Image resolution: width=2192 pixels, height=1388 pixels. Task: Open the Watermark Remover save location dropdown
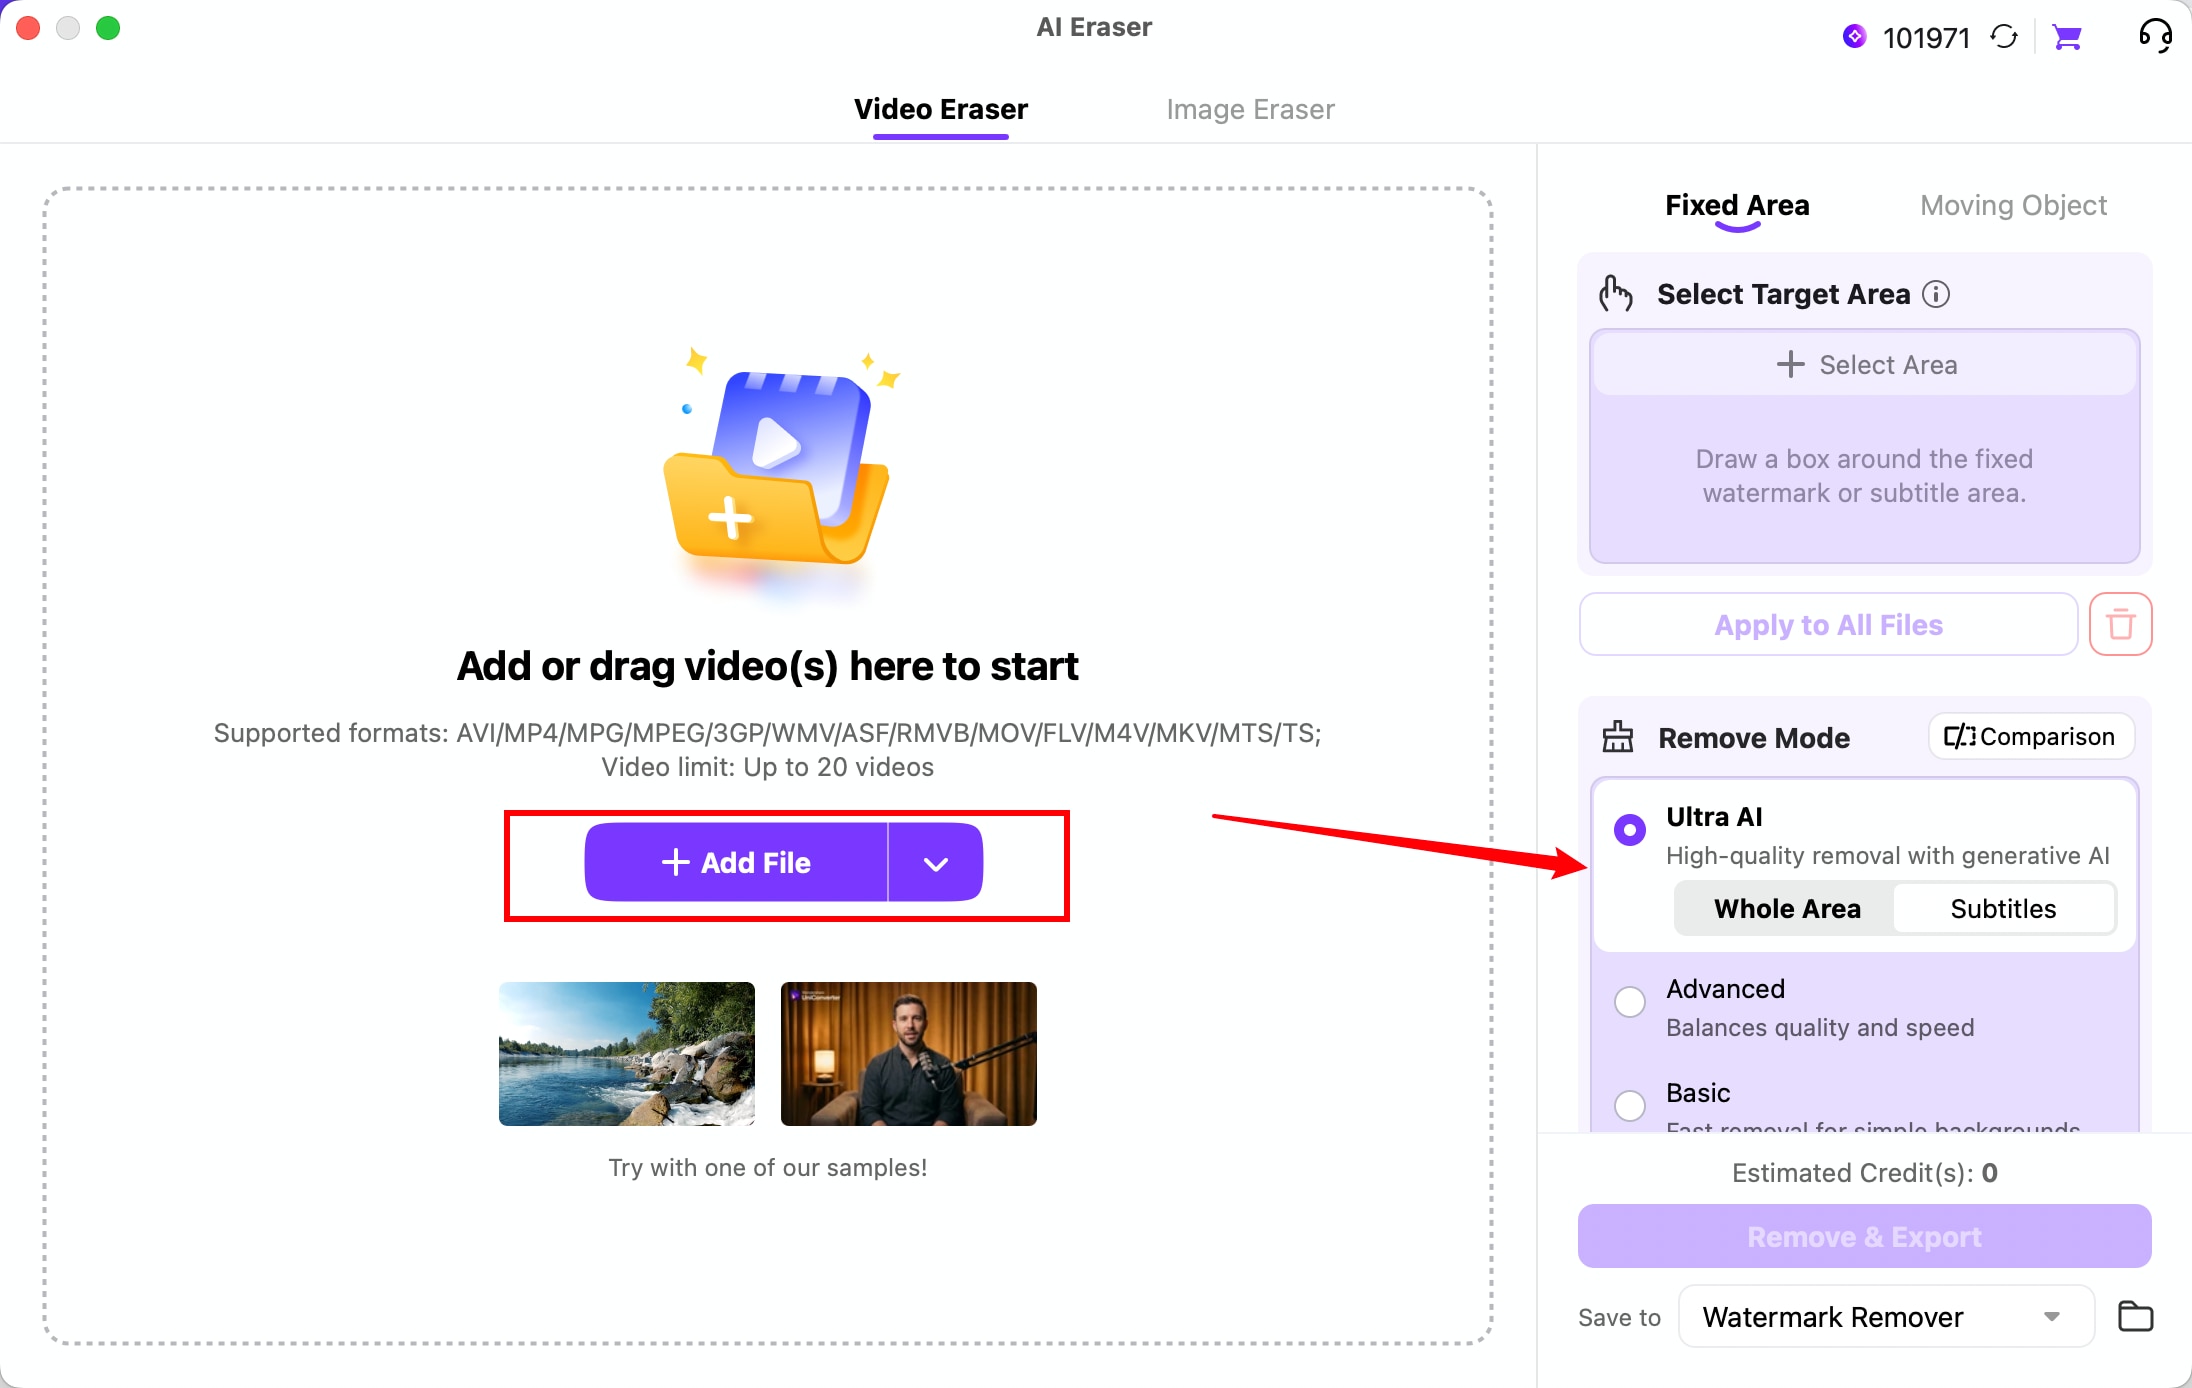point(1885,1316)
